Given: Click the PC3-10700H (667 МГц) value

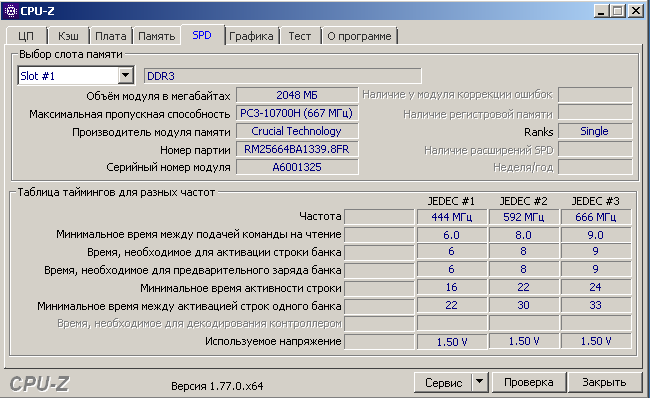Looking at the screenshot, I should pyautogui.click(x=297, y=113).
